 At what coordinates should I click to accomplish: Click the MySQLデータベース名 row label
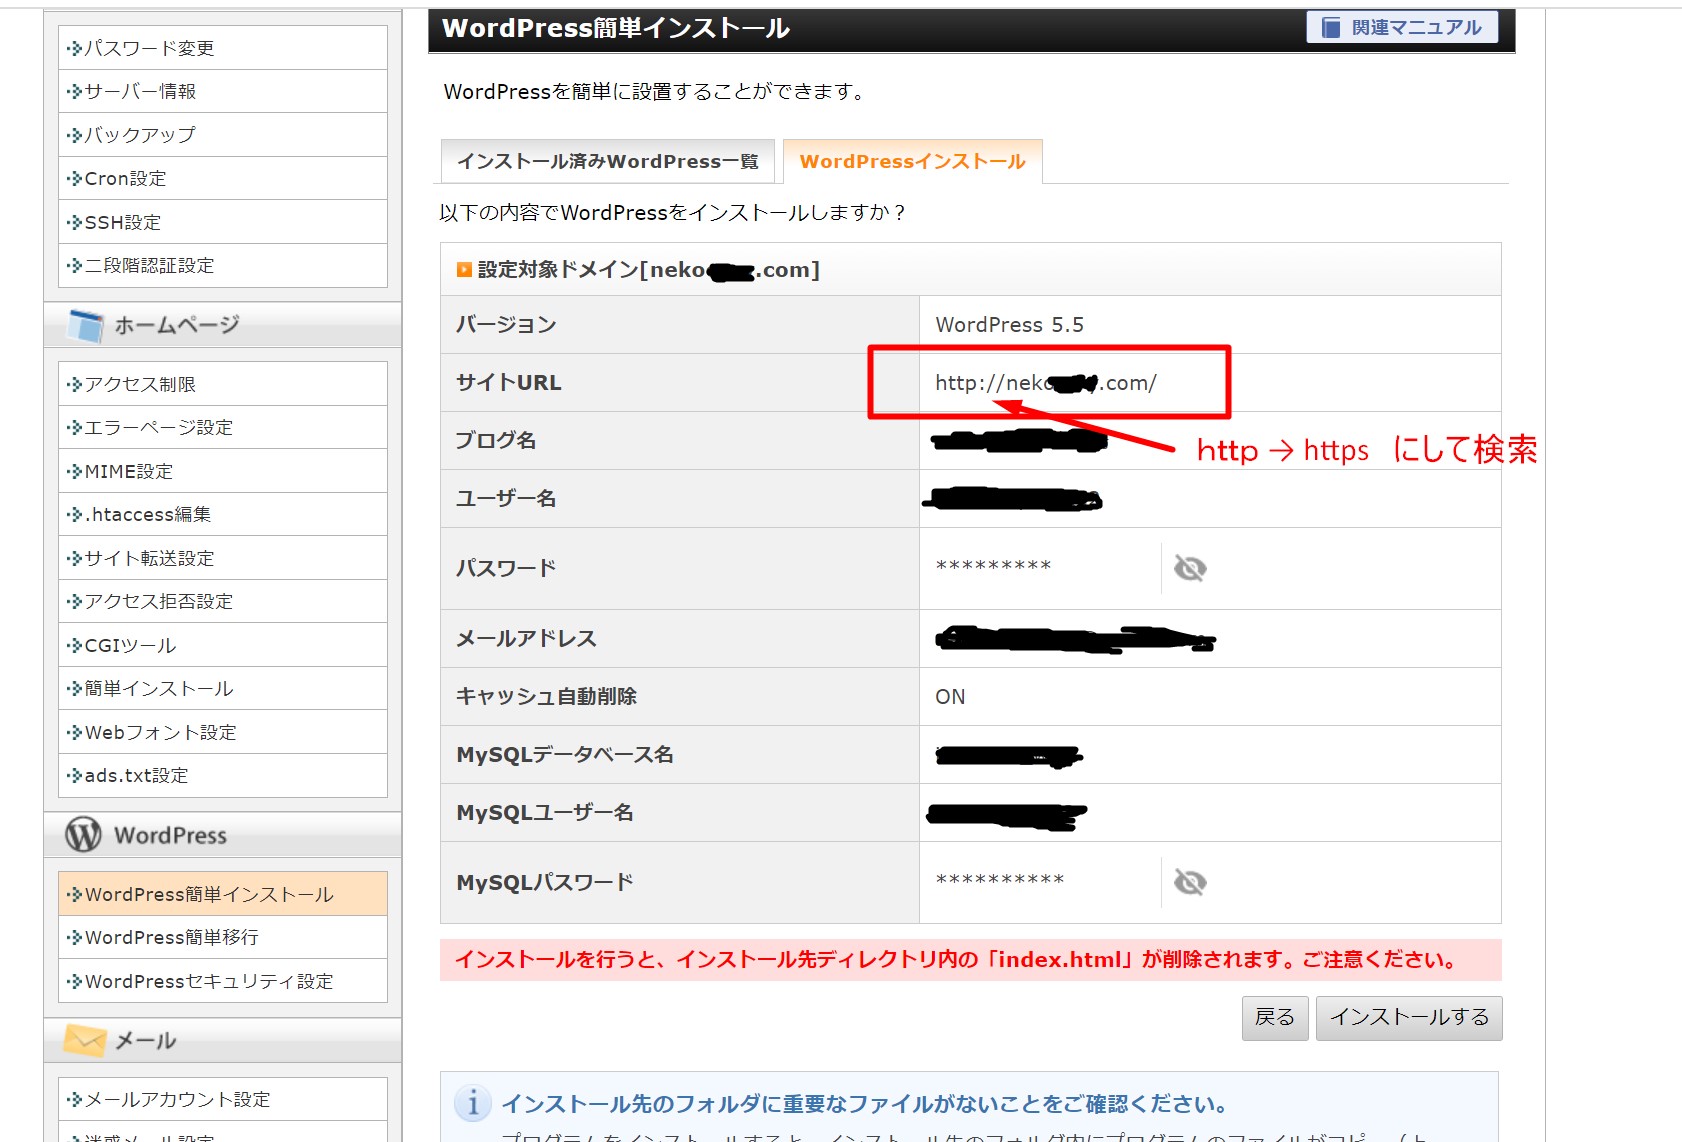(x=564, y=755)
